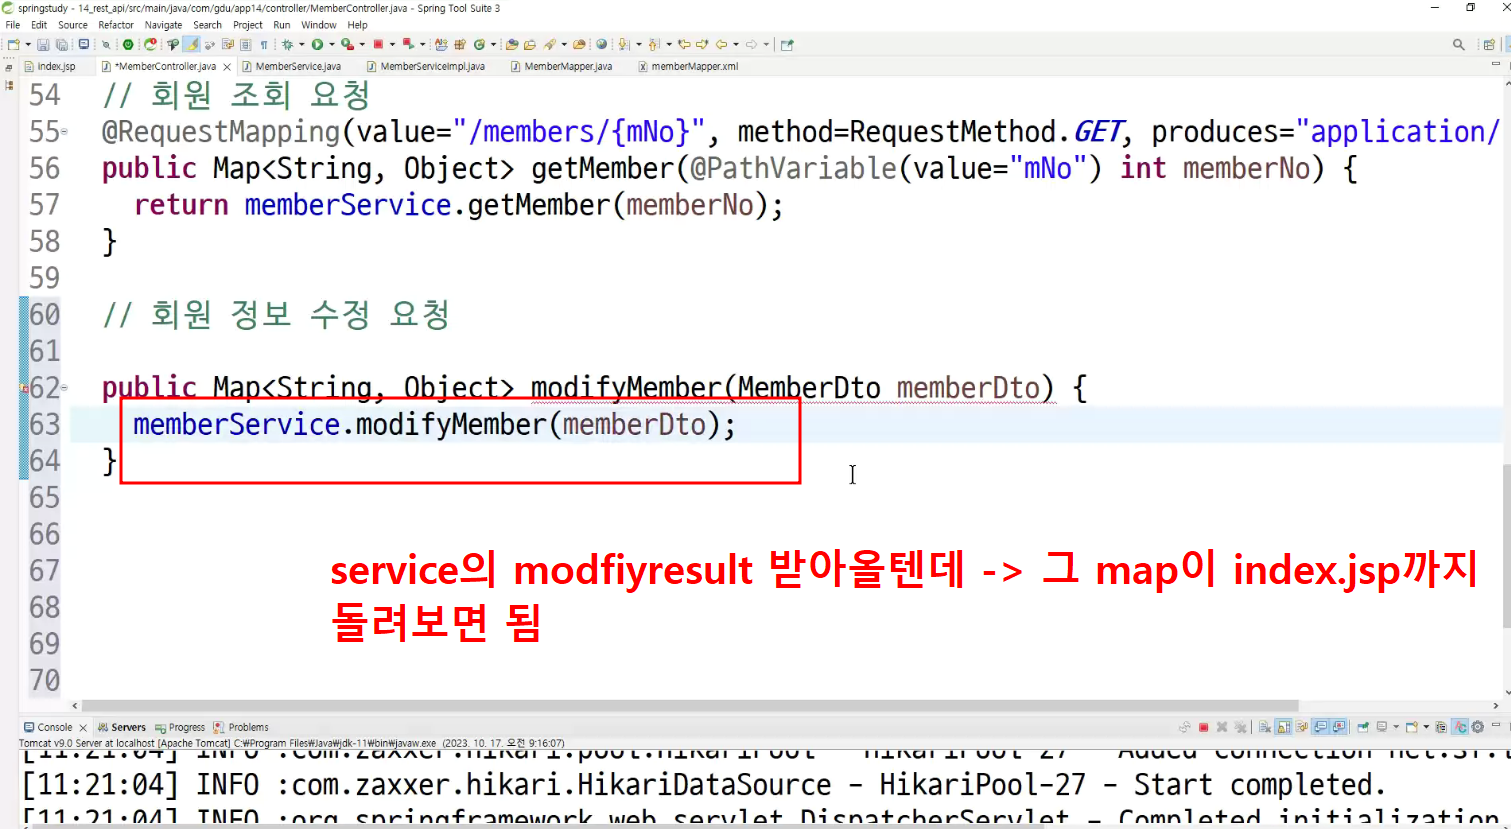
Task: Go to Previous Annotation icon
Action: point(654,44)
